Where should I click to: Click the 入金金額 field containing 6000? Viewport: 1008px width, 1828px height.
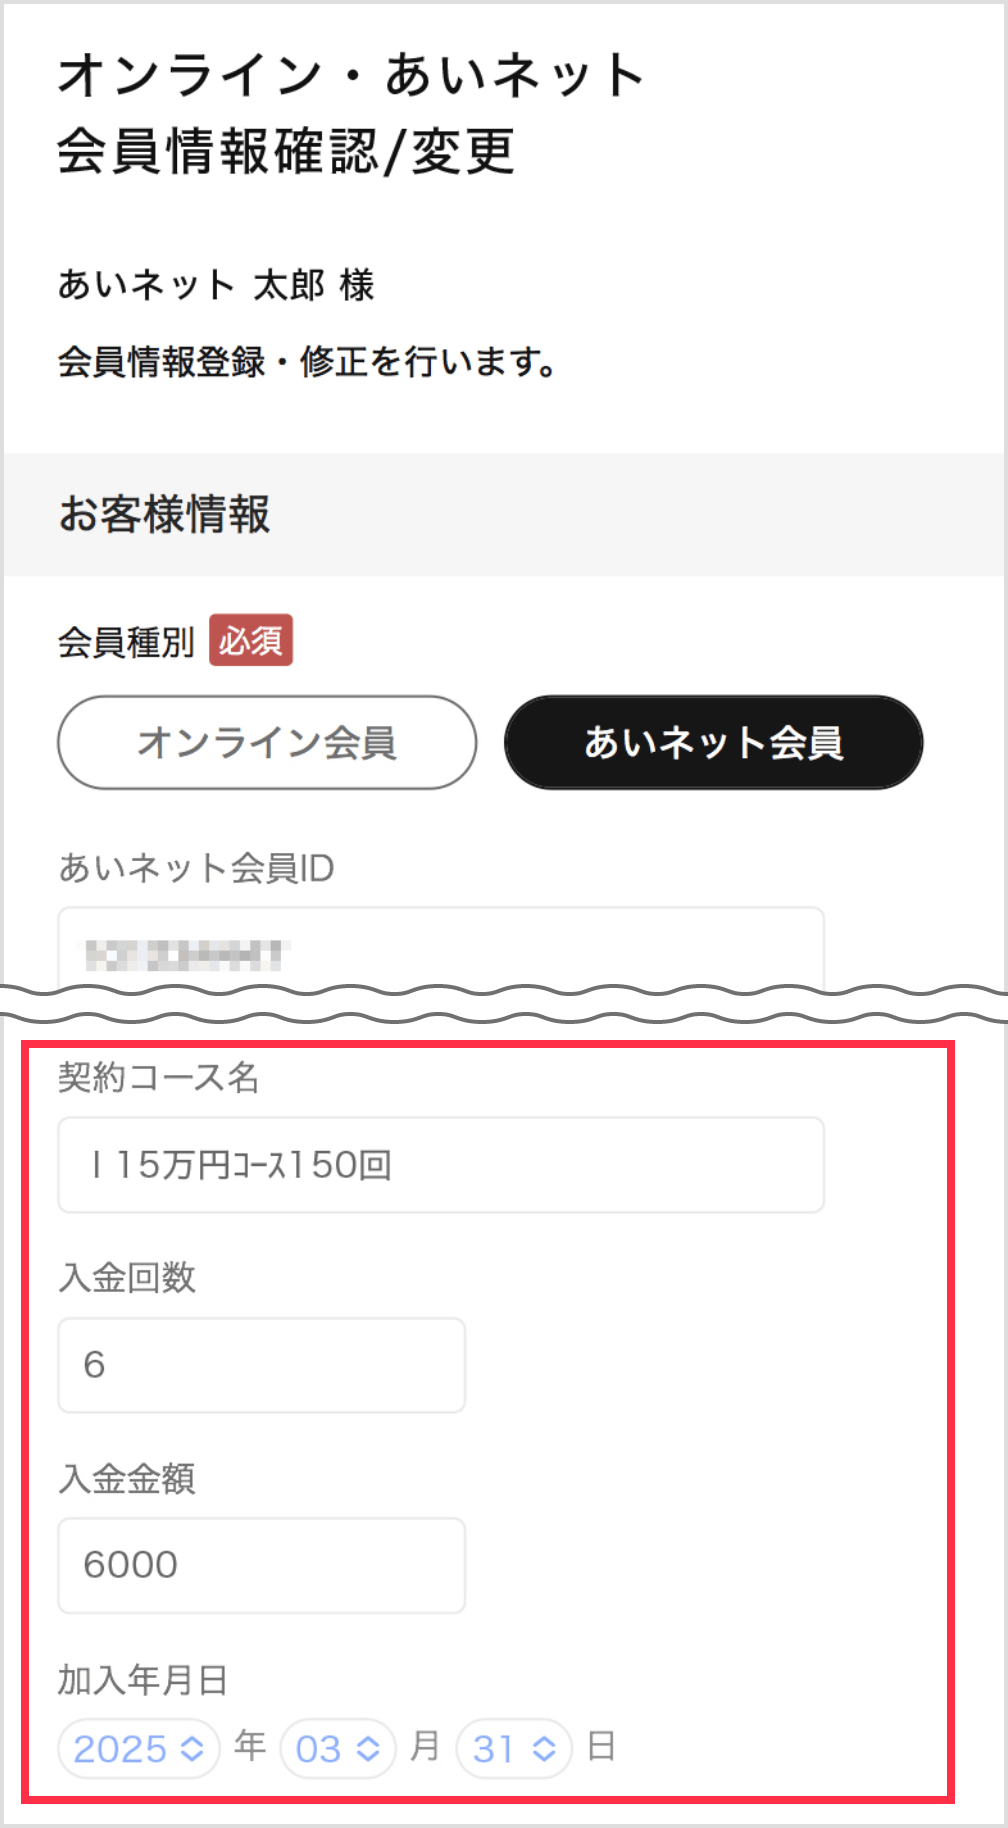click(262, 1565)
